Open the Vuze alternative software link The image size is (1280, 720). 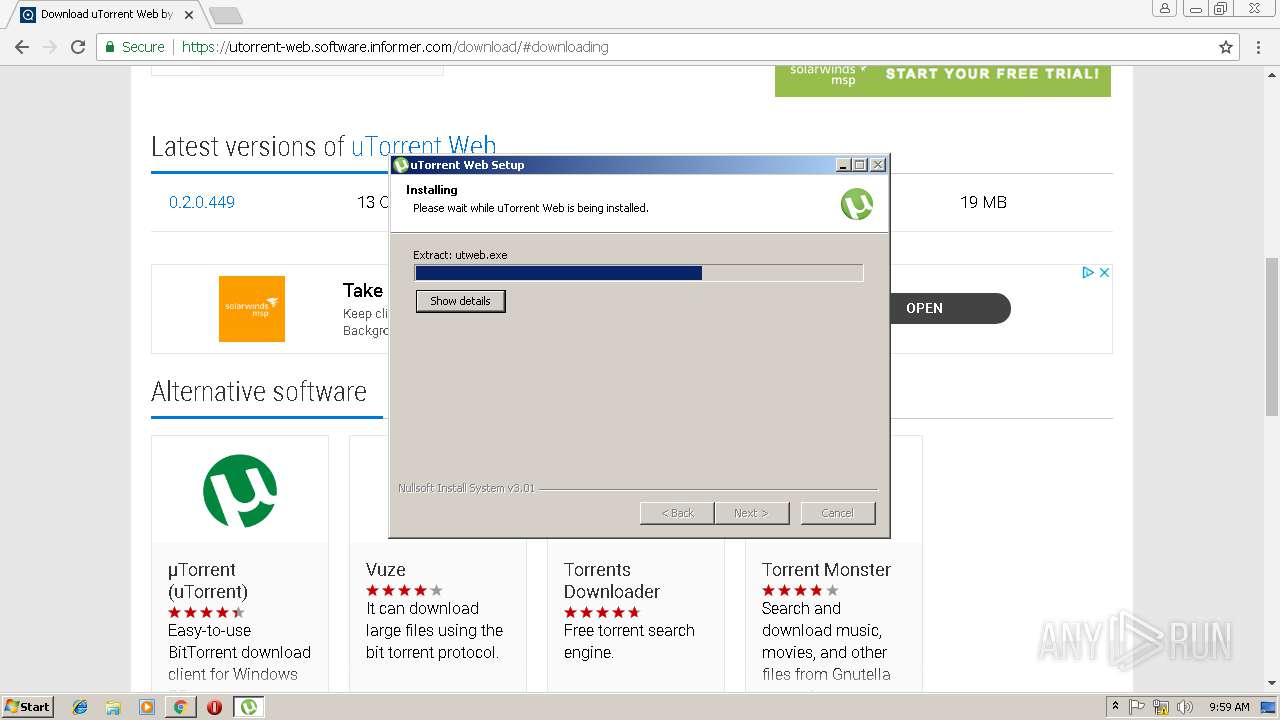386,570
